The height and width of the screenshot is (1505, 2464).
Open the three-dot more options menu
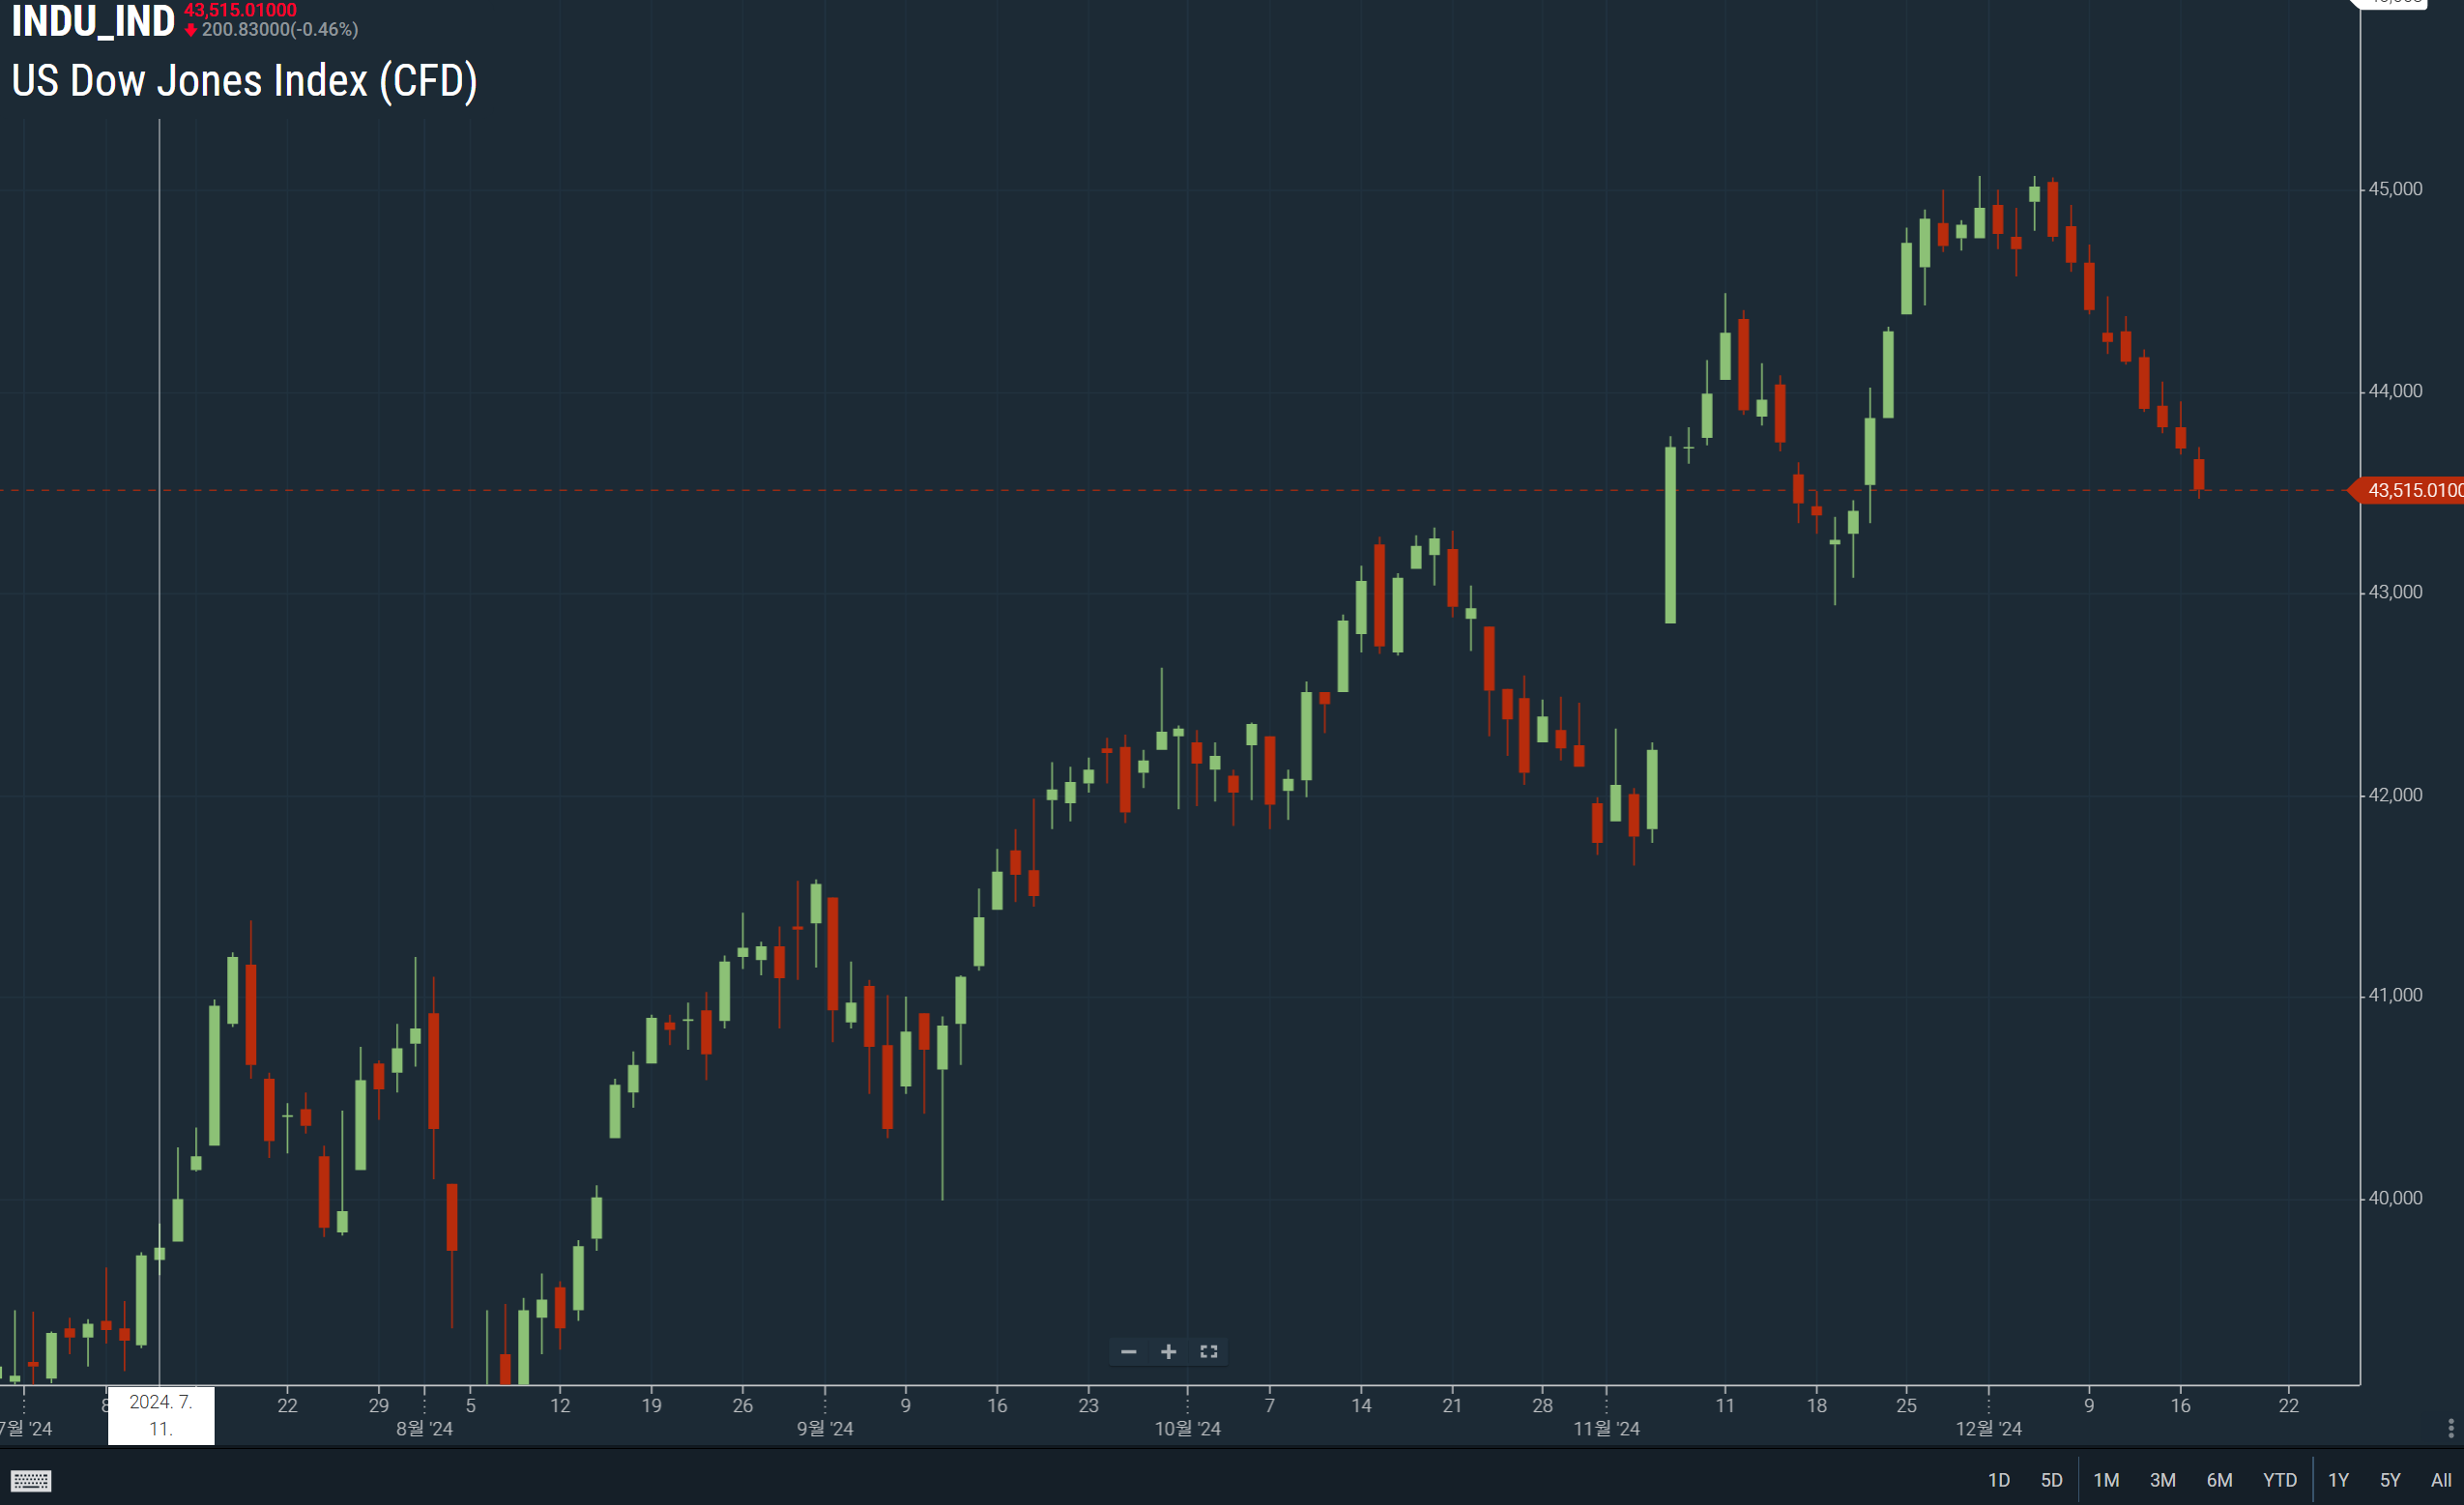click(x=2450, y=1429)
